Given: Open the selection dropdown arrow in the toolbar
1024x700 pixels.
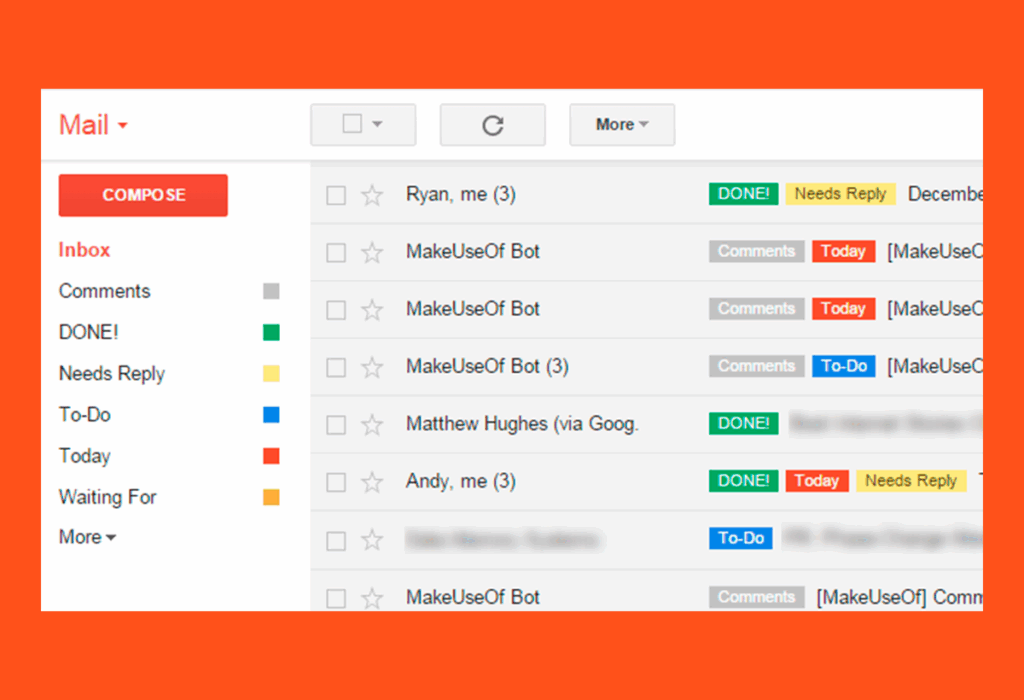Looking at the screenshot, I should [378, 124].
